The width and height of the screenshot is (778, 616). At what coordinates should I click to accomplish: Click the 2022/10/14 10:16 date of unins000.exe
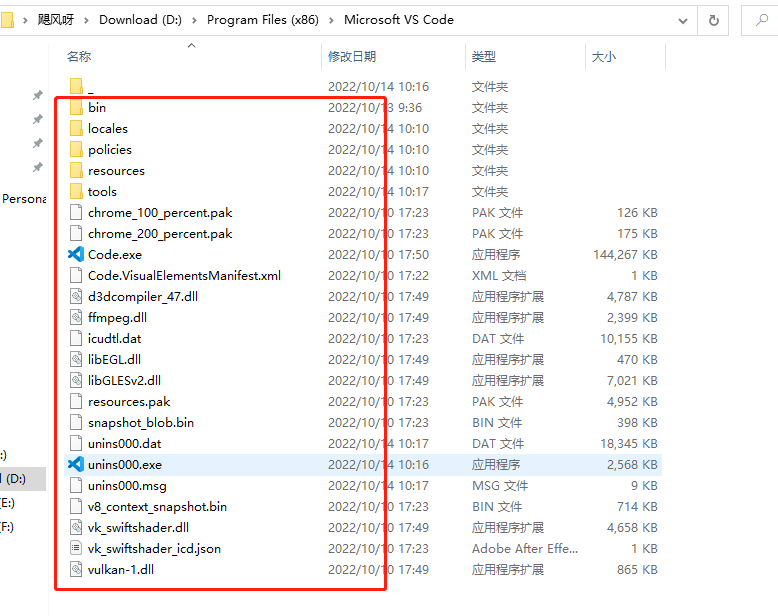(378, 464)
